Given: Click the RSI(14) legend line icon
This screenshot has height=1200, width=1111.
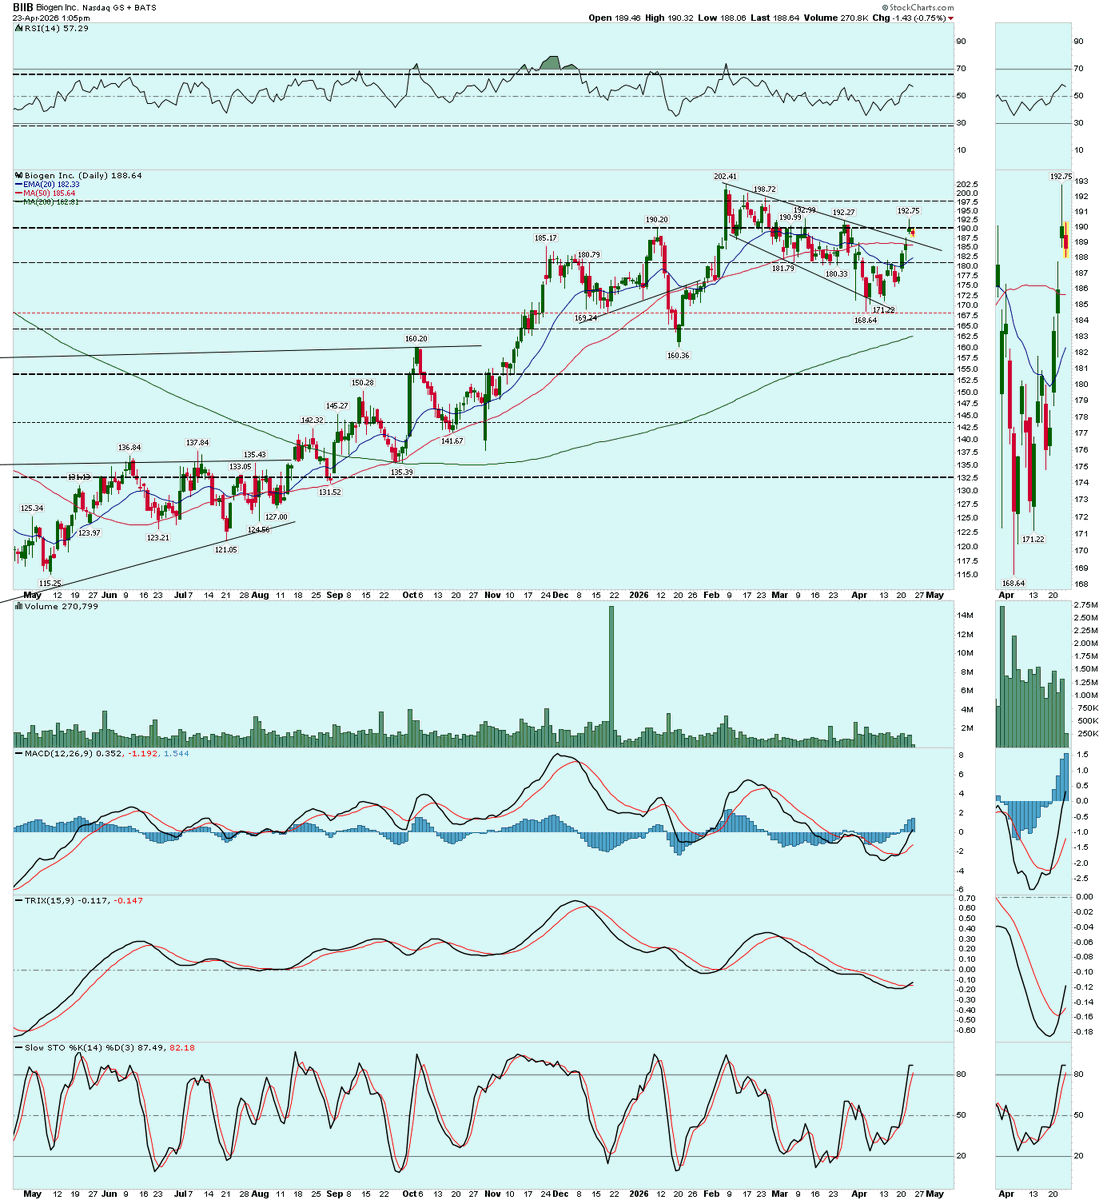Looking at the screenshot, I should pyautogui.click(x=17, y=29).
